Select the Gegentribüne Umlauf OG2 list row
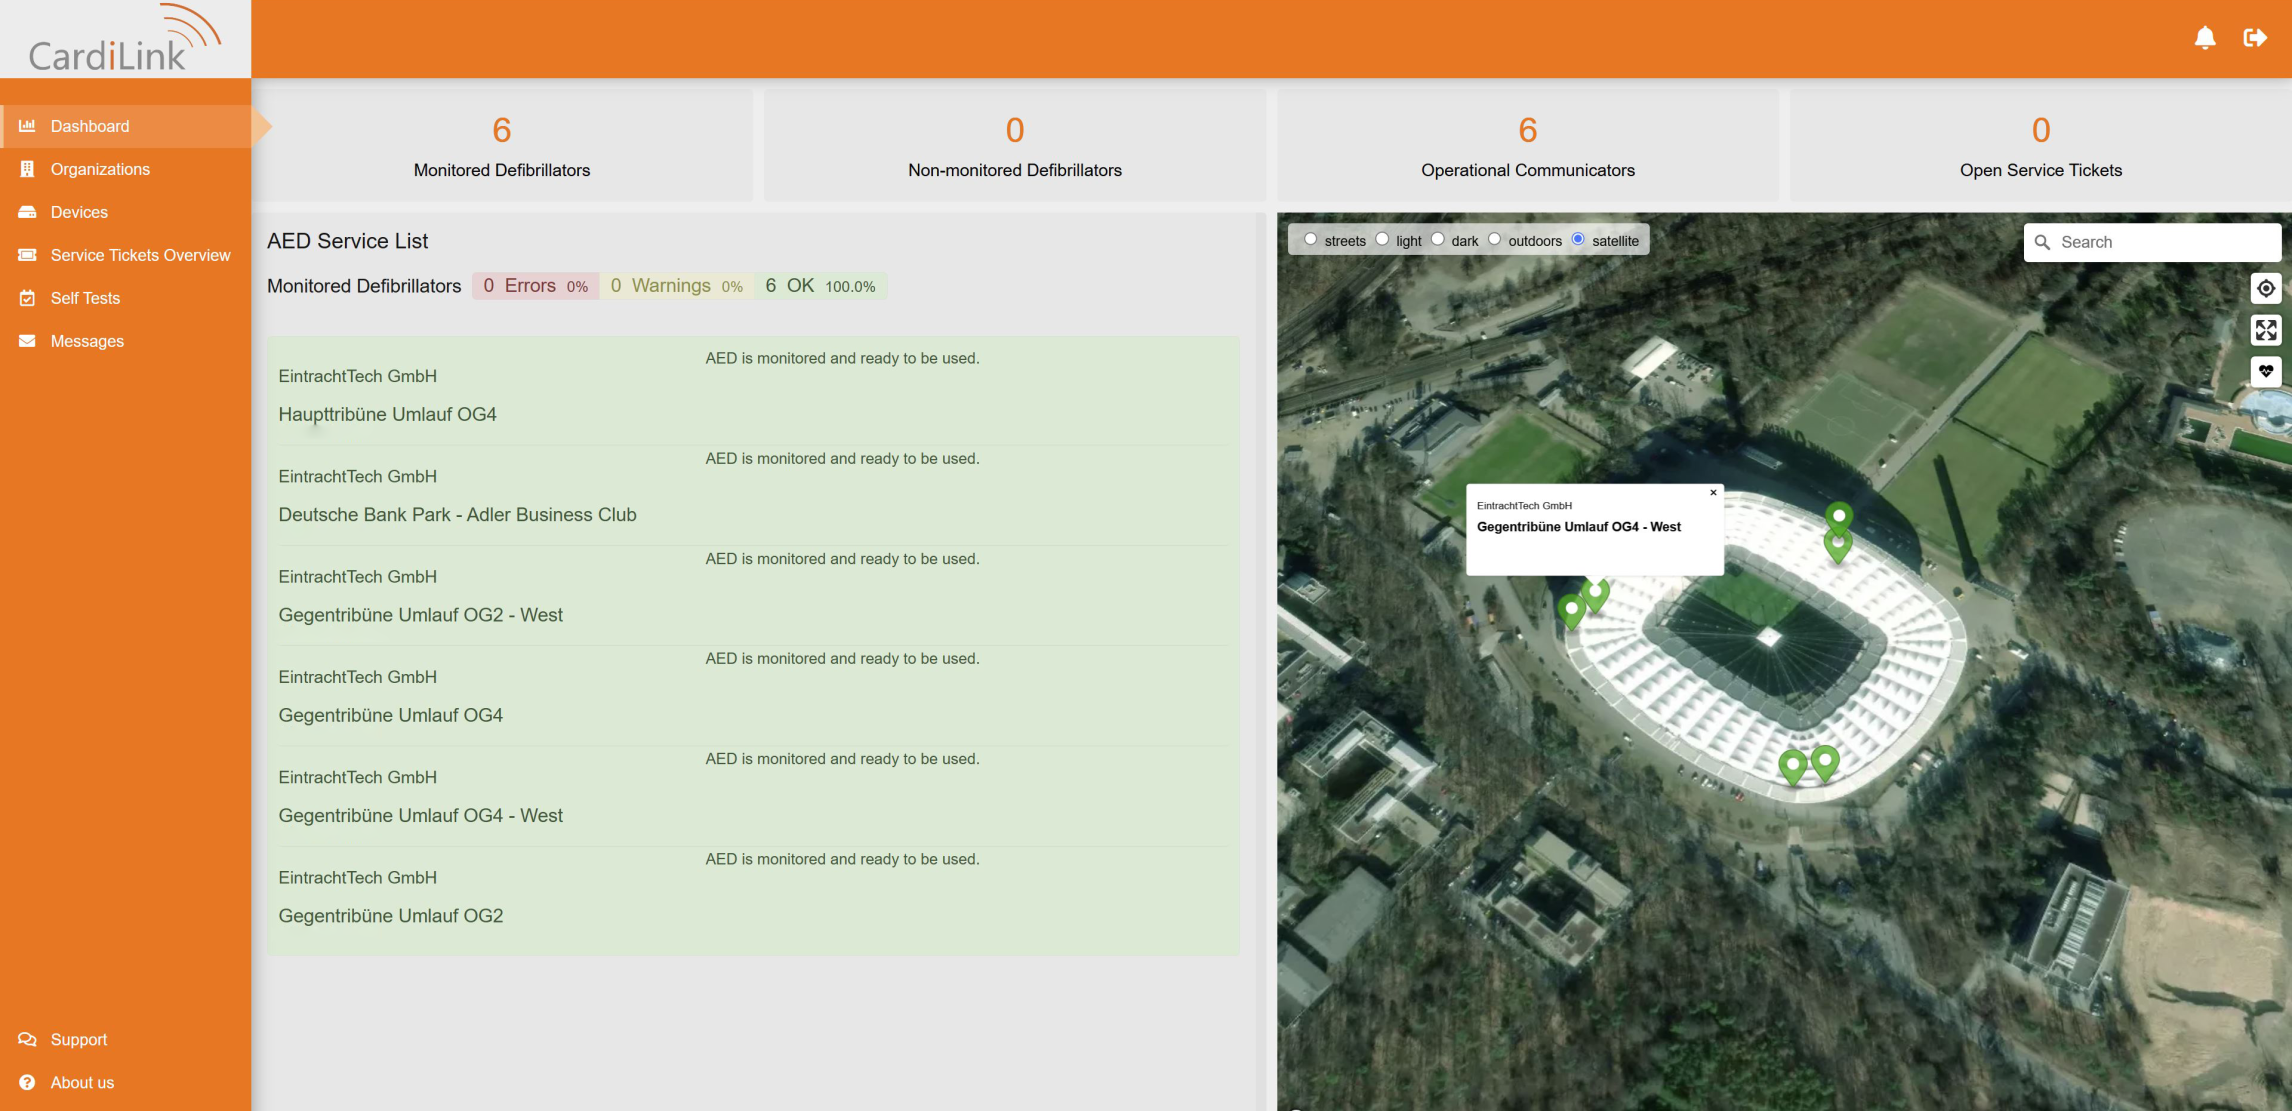Screen dimensions: 2292x1111 (x=753, y=898)
